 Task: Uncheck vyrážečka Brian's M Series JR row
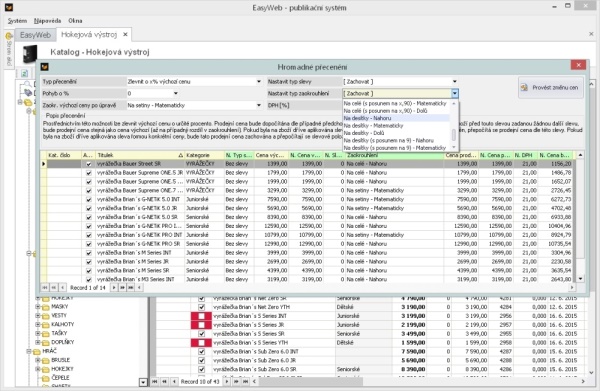[x=89, y=262]
